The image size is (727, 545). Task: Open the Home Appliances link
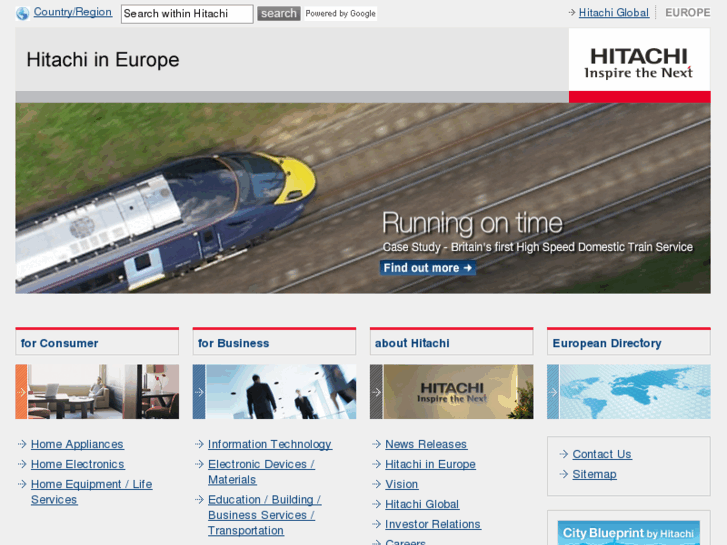(77, 444)
